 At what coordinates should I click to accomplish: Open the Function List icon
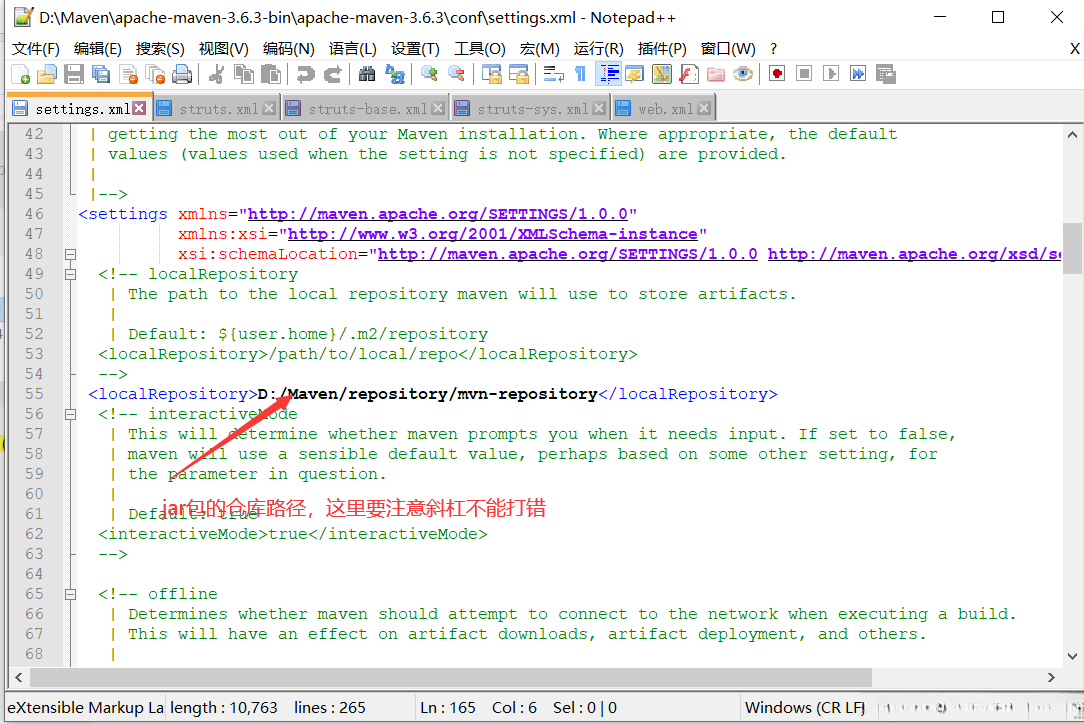pos(689,74)
